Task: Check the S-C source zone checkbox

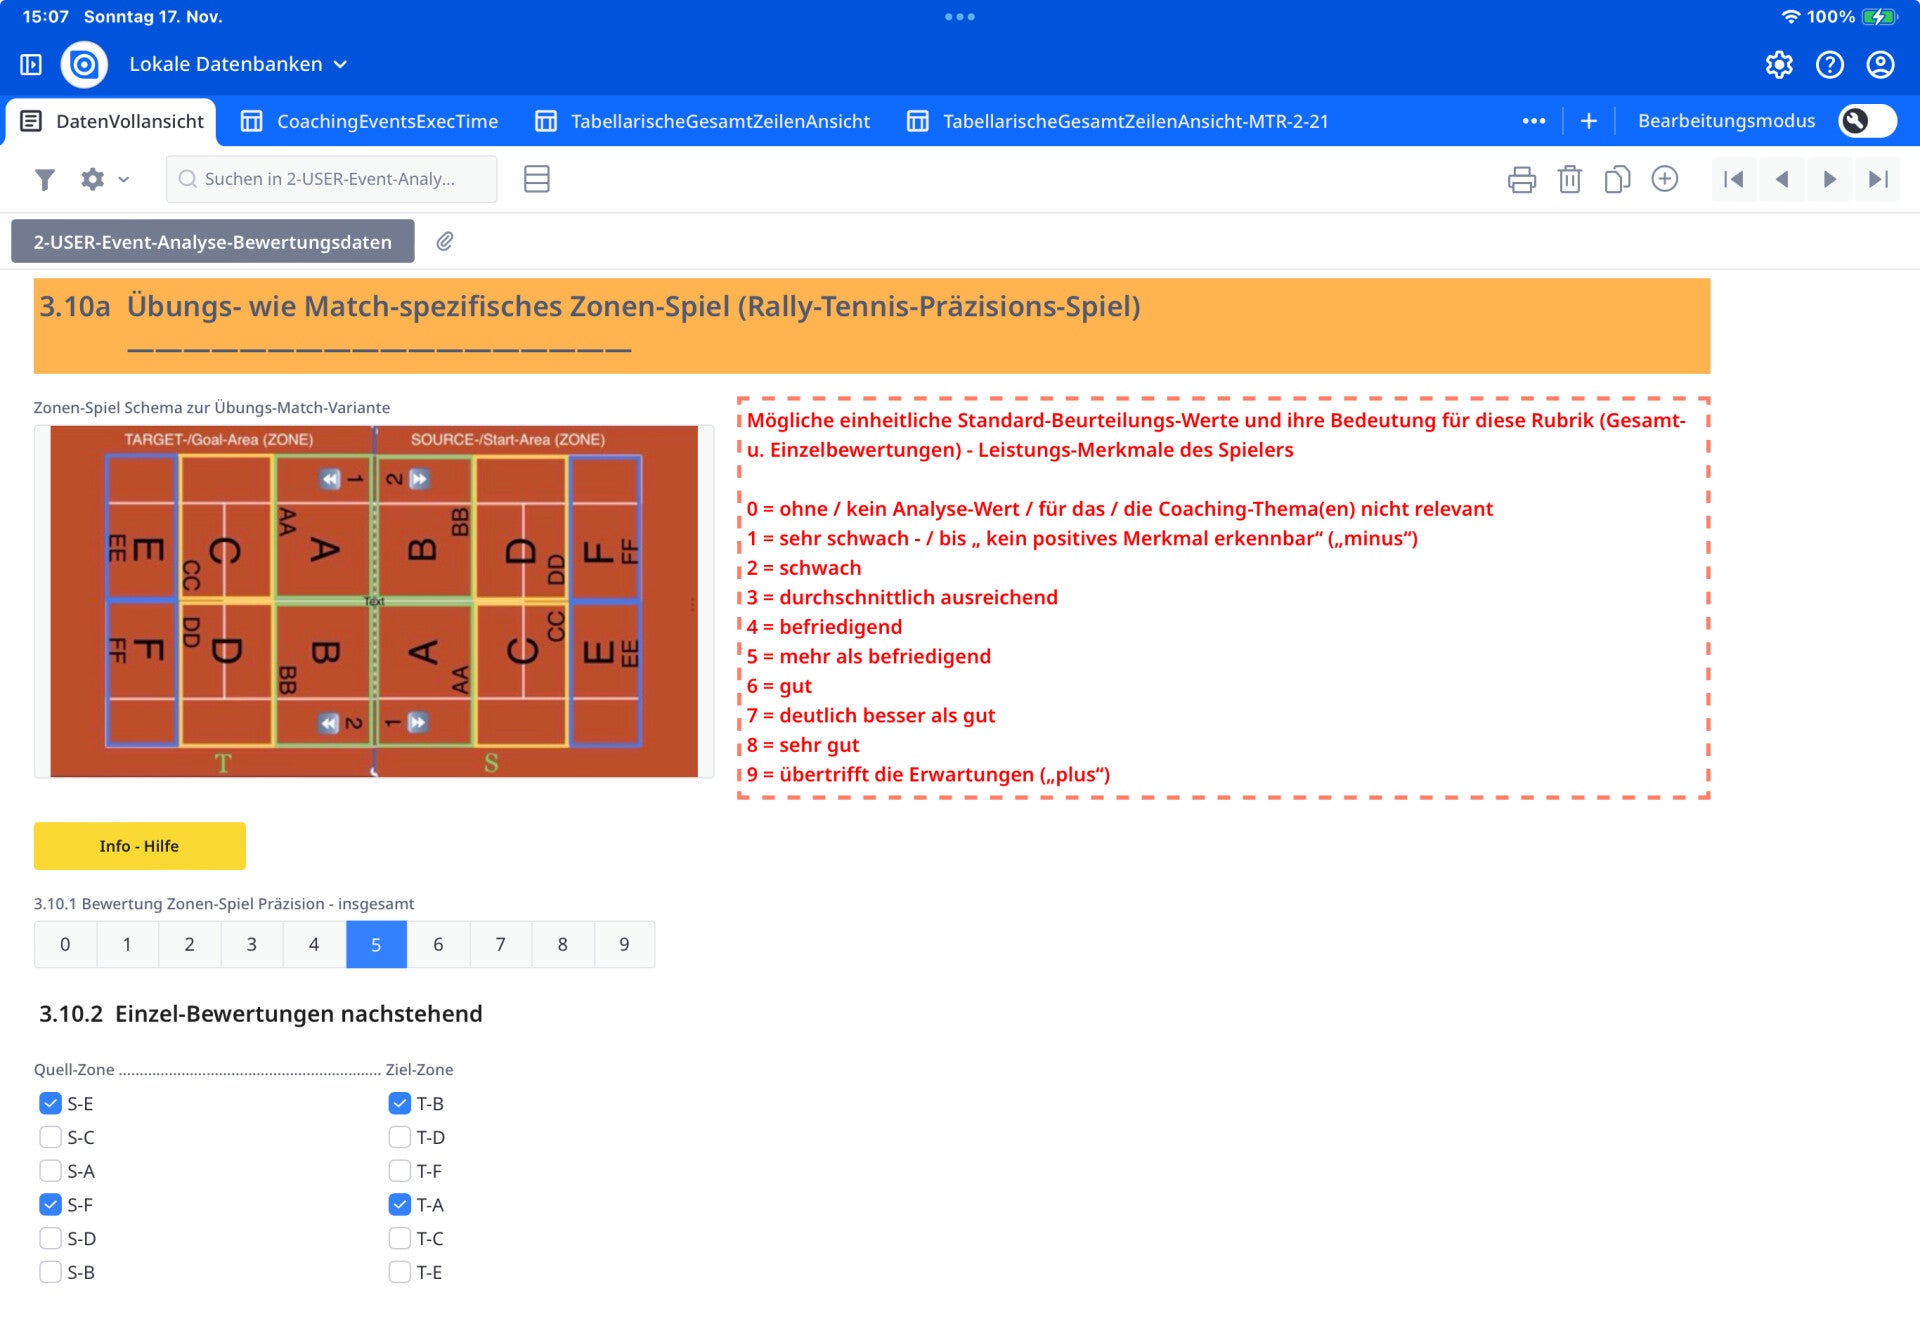Action: (x=50, y=1137)
